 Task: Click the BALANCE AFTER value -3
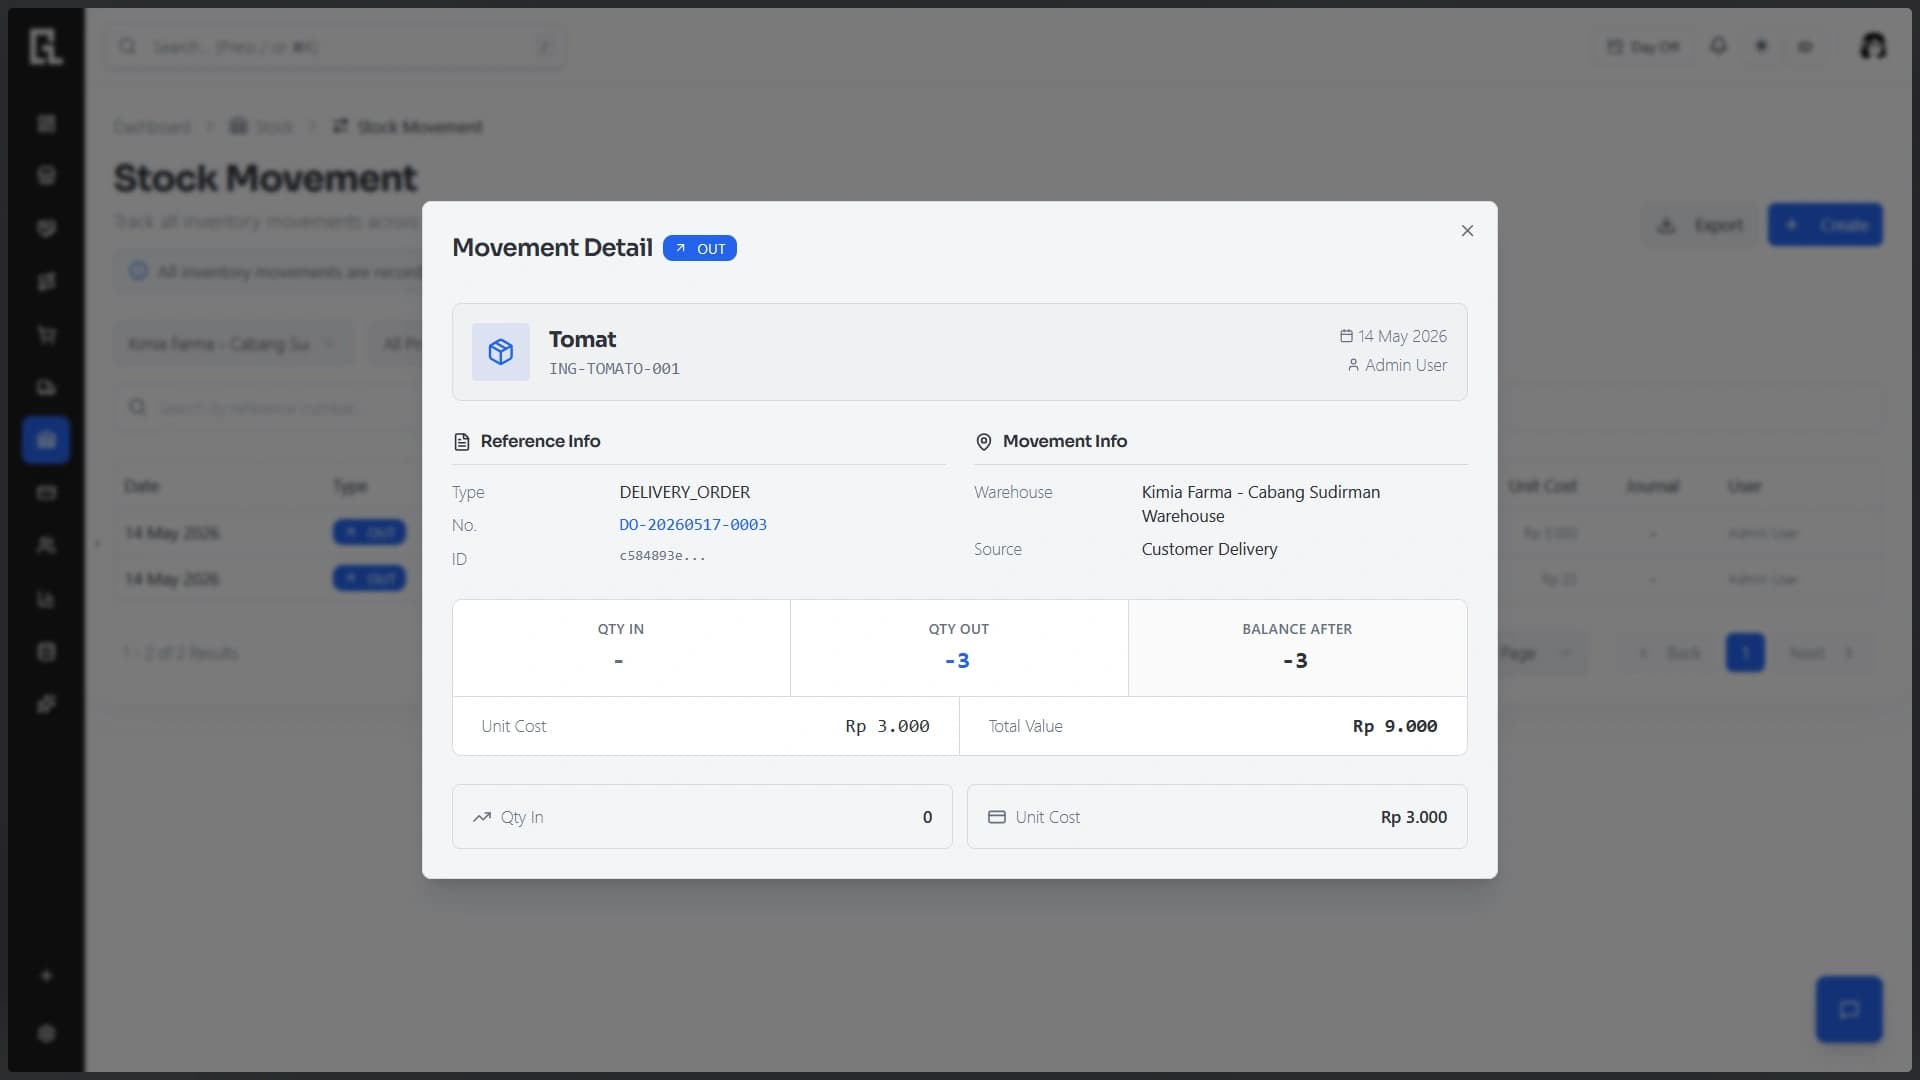tap(1296, 661)
